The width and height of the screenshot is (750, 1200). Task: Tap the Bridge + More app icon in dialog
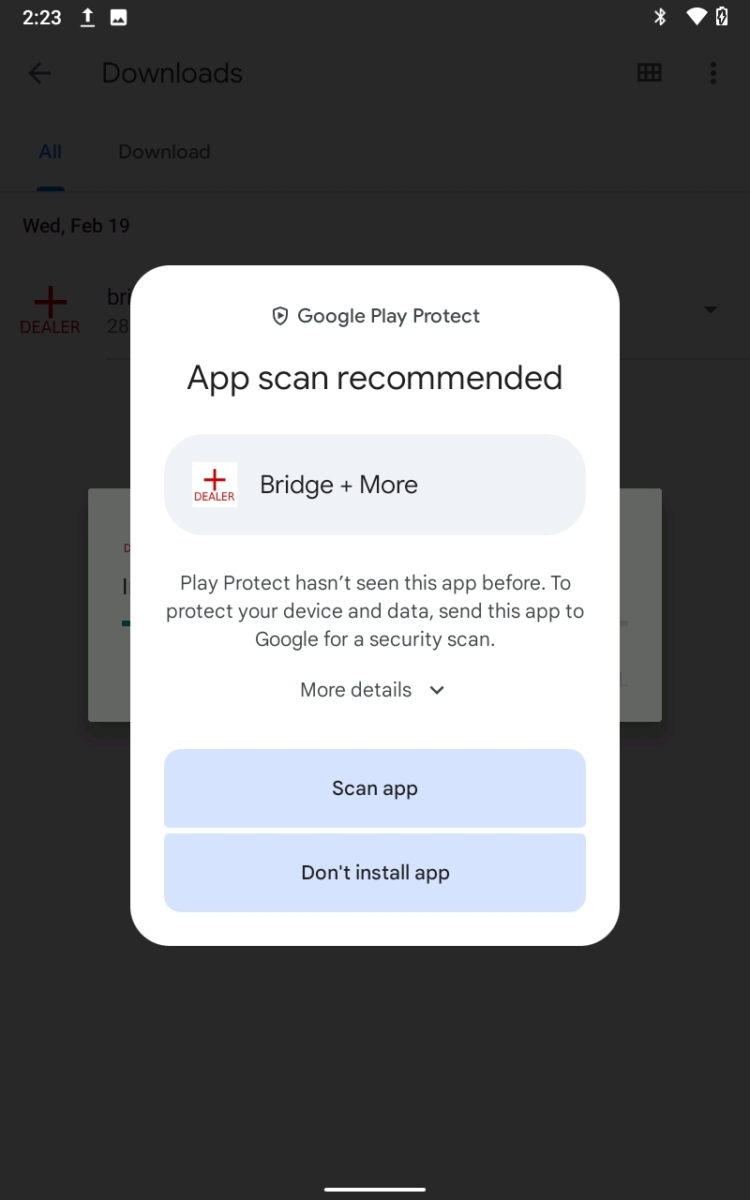pyautogui.click(x=215, y=485)
